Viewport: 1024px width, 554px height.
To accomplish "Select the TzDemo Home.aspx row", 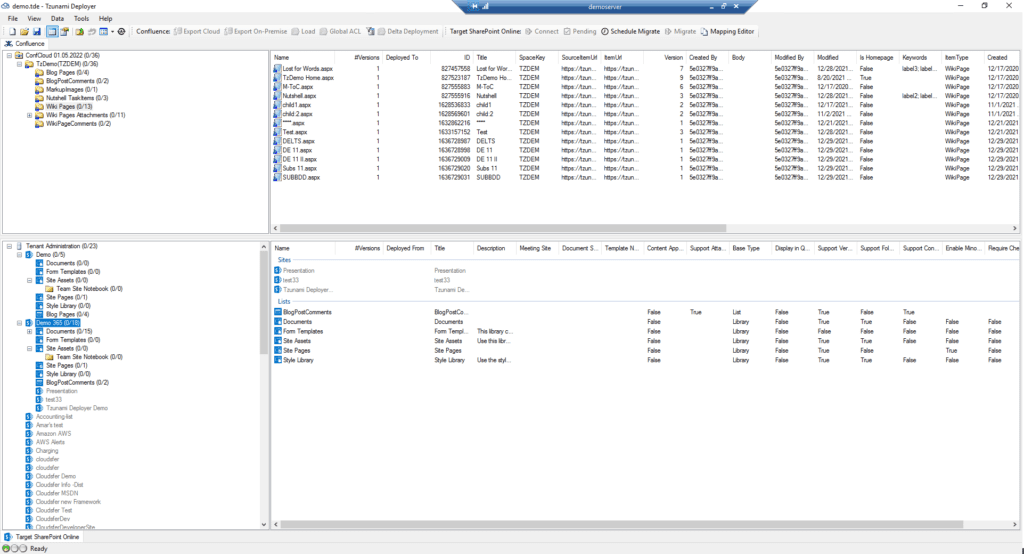I will (643, 78).
